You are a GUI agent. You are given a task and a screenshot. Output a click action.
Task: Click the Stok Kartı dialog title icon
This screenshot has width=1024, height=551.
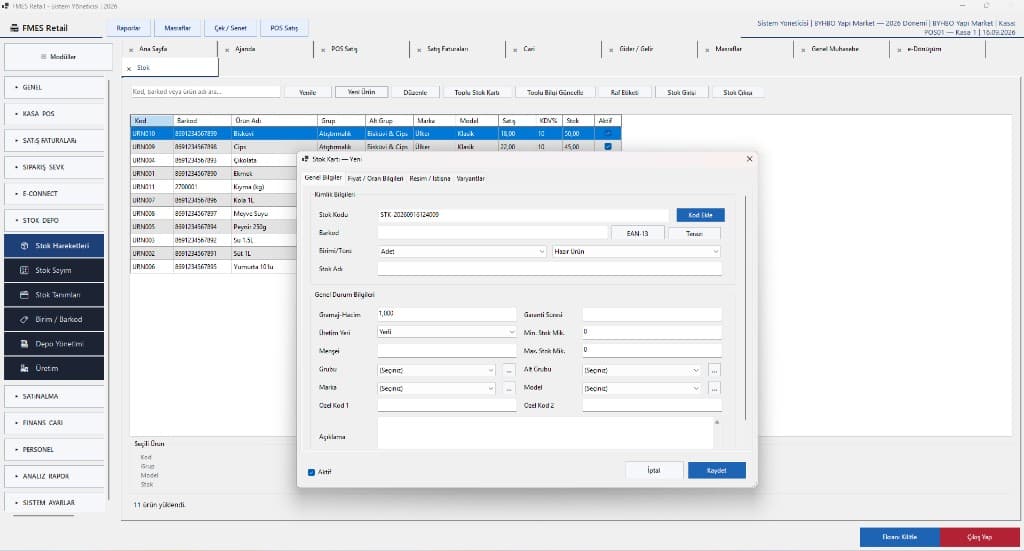pos(305,159)
